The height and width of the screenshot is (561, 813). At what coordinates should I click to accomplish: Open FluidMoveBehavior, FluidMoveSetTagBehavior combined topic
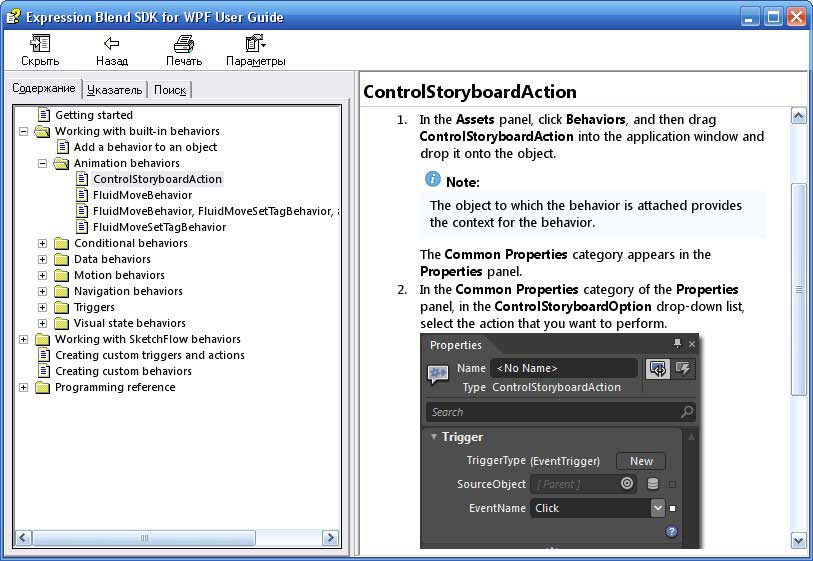(x=216, y=212)
